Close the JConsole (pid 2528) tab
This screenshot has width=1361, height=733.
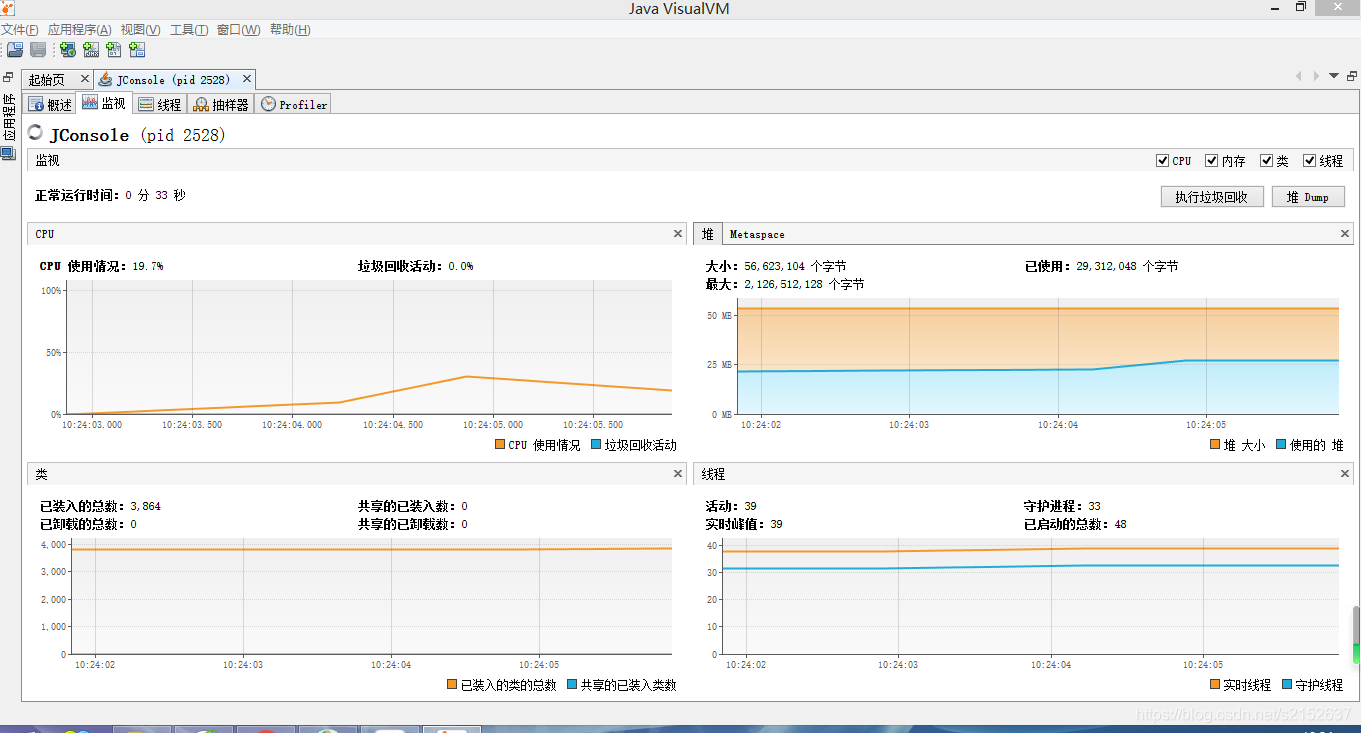[245, 79]
